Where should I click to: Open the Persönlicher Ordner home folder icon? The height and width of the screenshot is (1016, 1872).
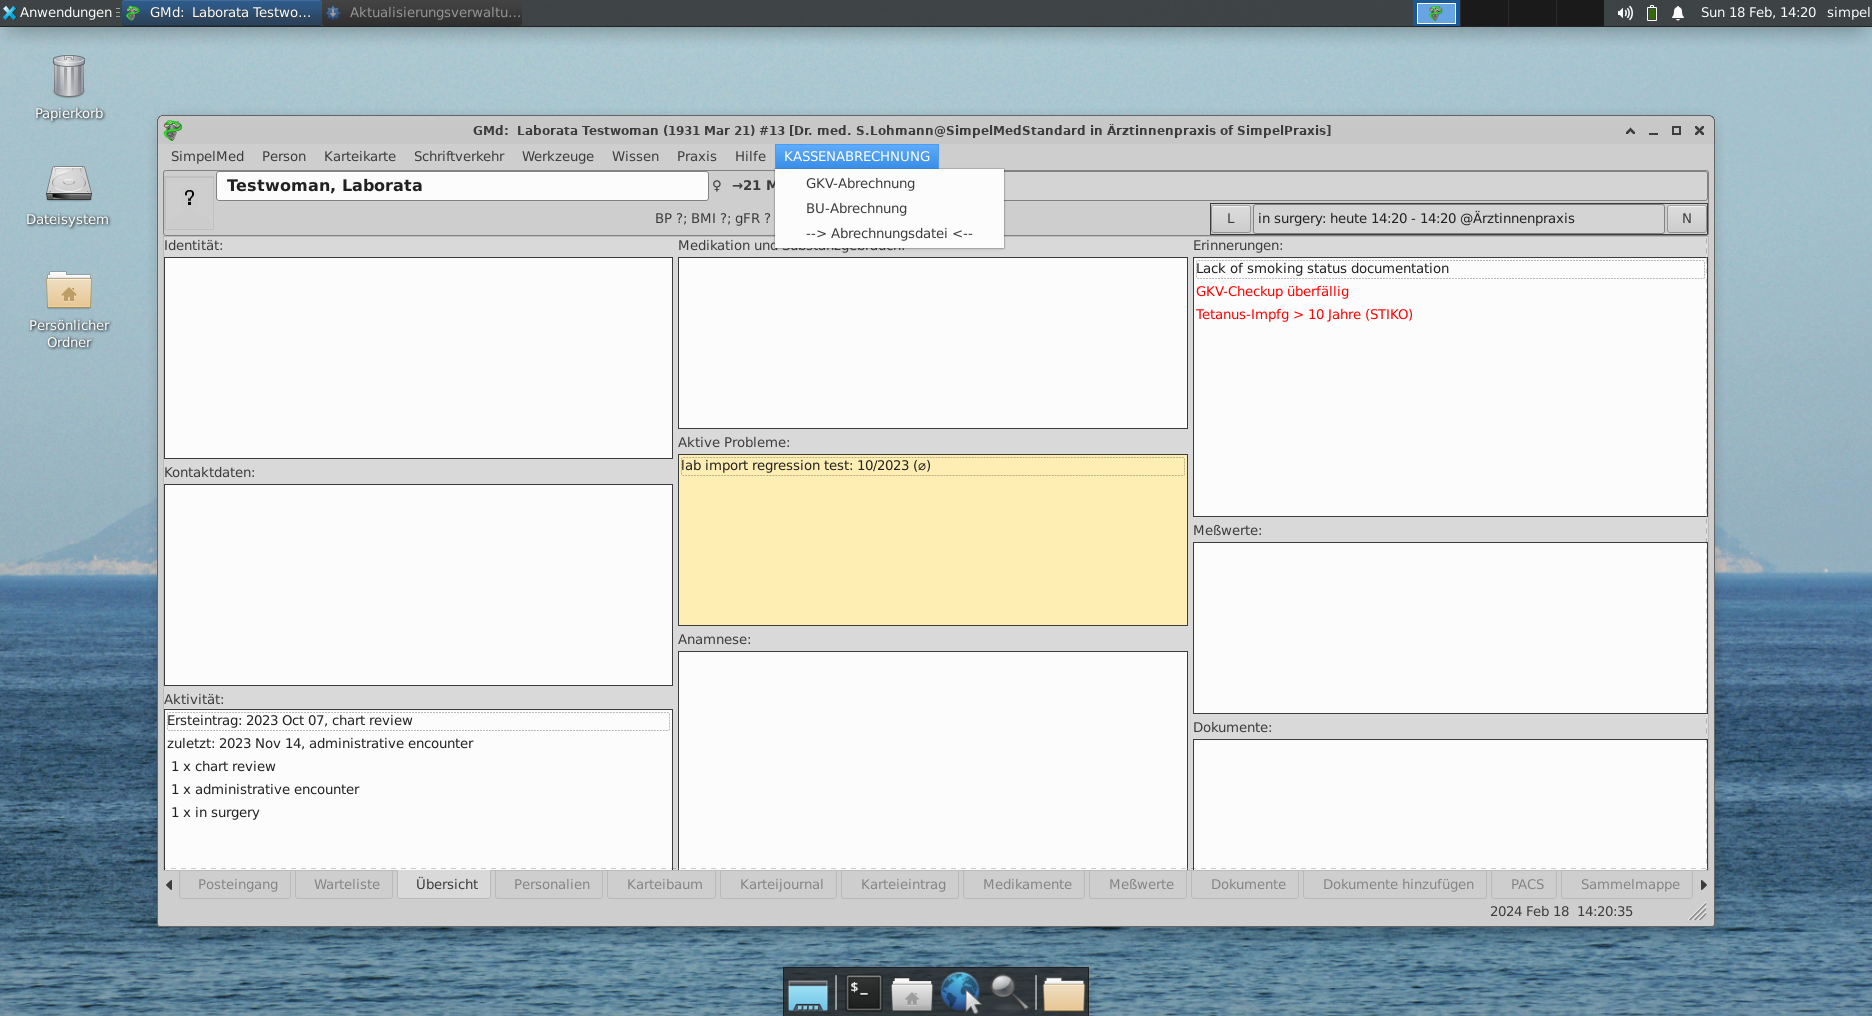68,290
